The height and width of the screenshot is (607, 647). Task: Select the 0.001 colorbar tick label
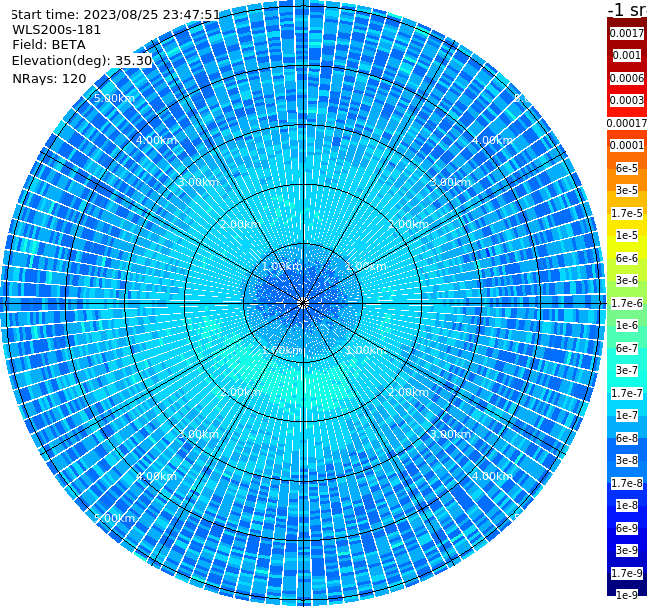pos(627,55)
